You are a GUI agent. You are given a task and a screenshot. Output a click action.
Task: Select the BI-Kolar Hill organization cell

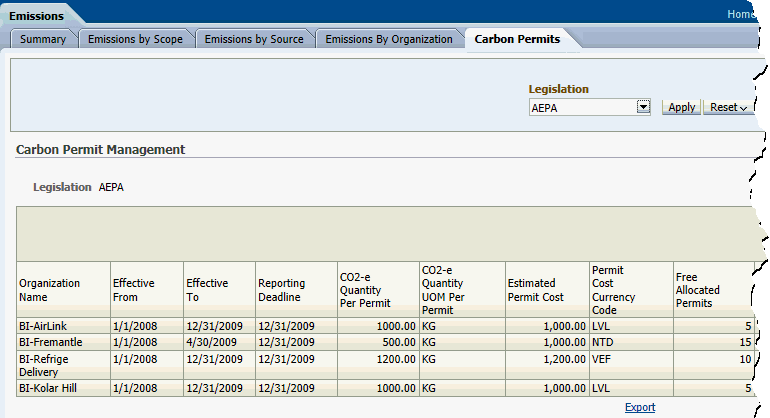coord(63,388)
